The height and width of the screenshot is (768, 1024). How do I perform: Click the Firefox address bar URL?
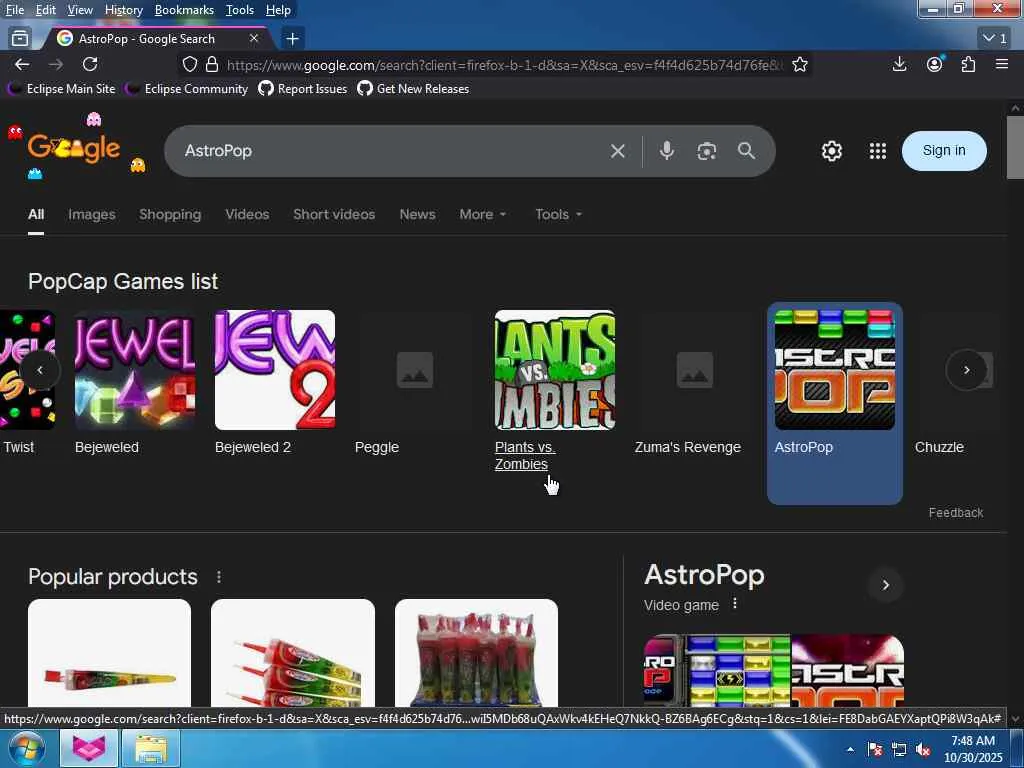(x=503, y=65)
